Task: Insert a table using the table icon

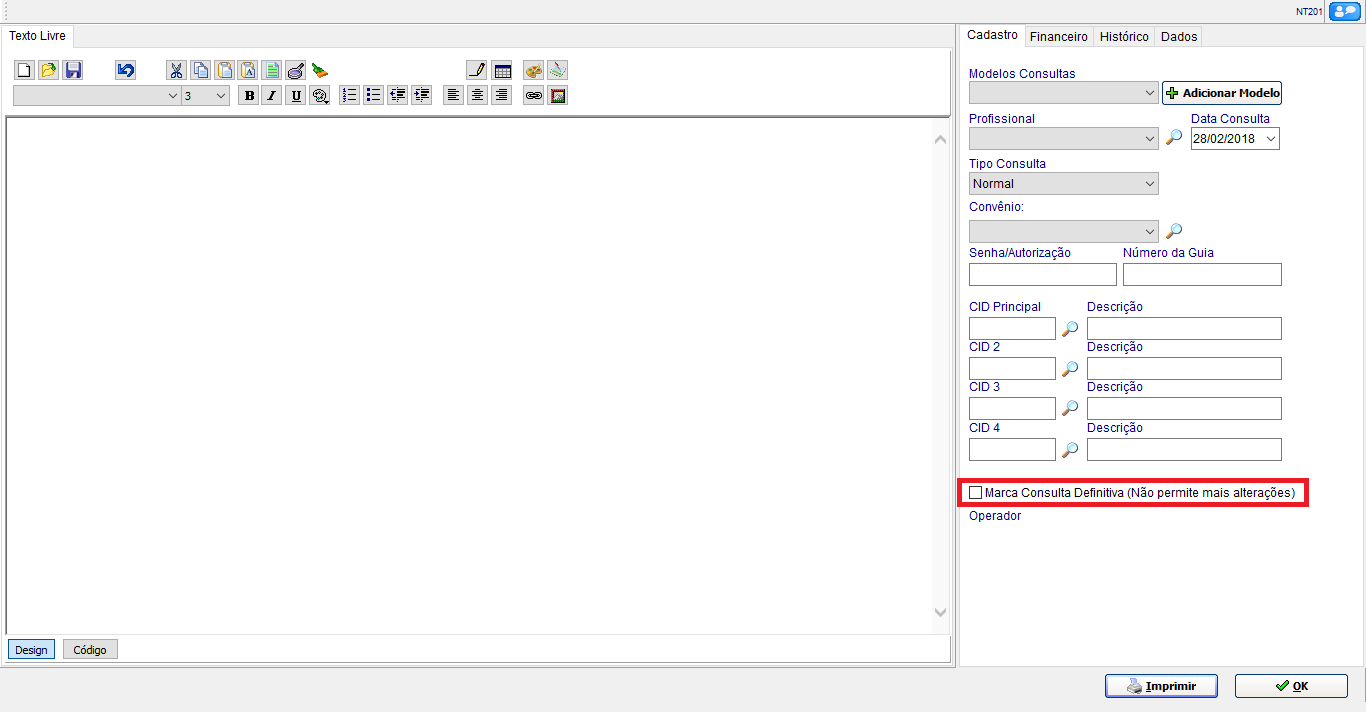Action: (502, 71)
